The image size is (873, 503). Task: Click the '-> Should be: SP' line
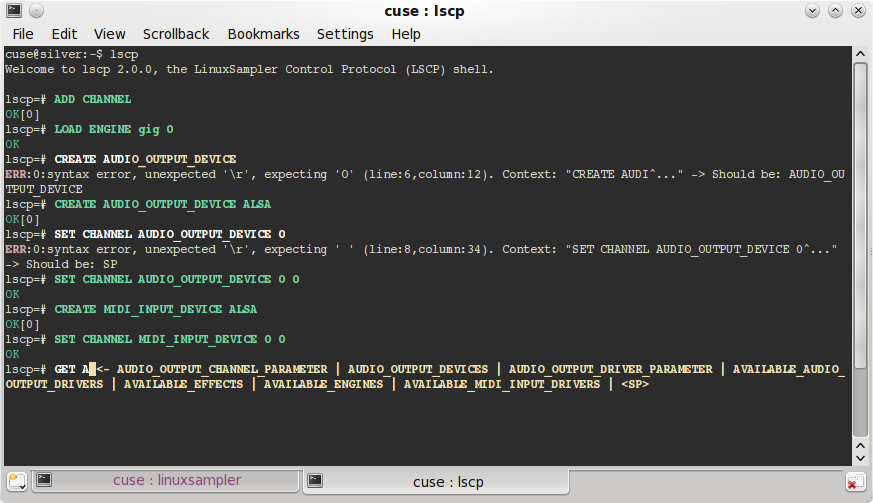click(61, 264)
